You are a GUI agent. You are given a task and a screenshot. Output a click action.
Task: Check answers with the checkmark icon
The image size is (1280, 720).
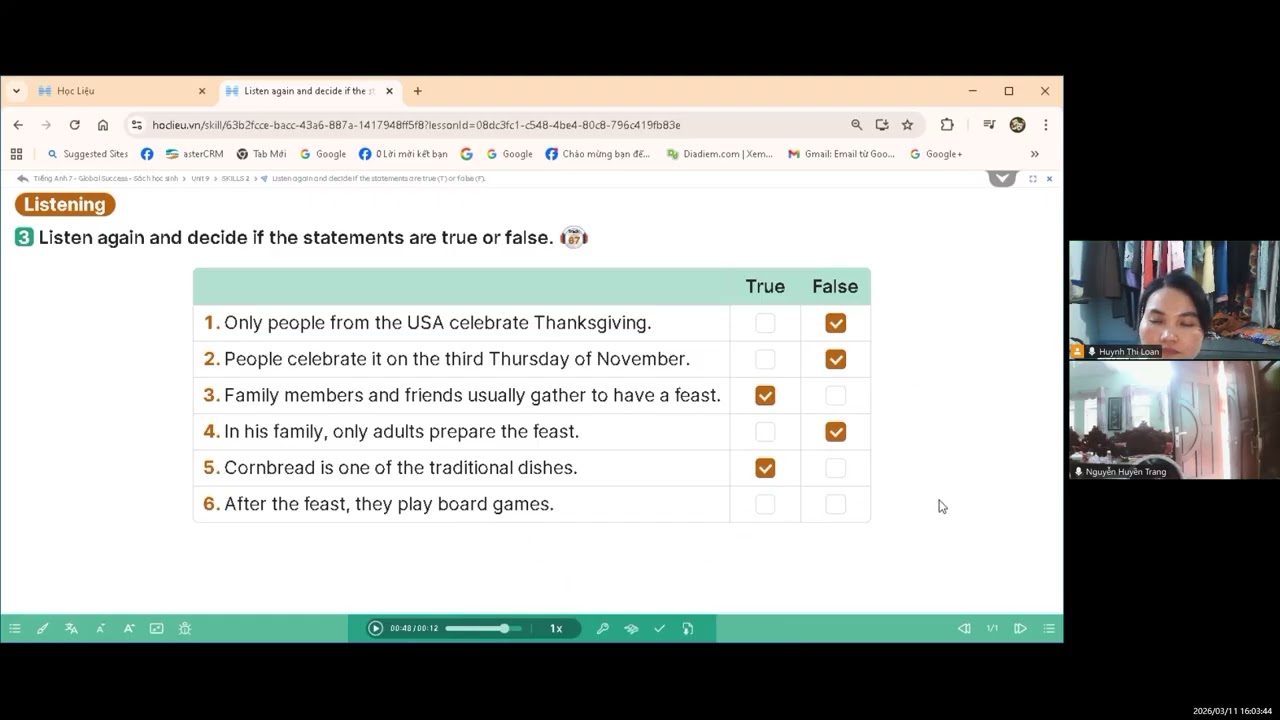point(659,629)
